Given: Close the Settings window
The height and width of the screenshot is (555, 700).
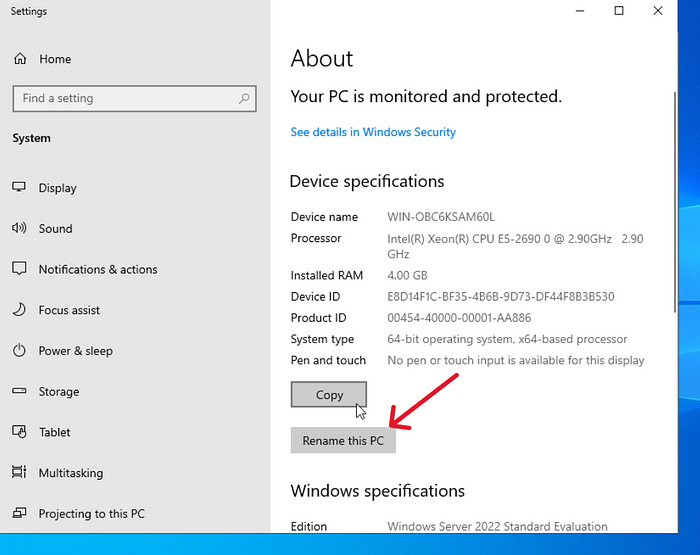Looking at the screenshot, I should point(658,11).
